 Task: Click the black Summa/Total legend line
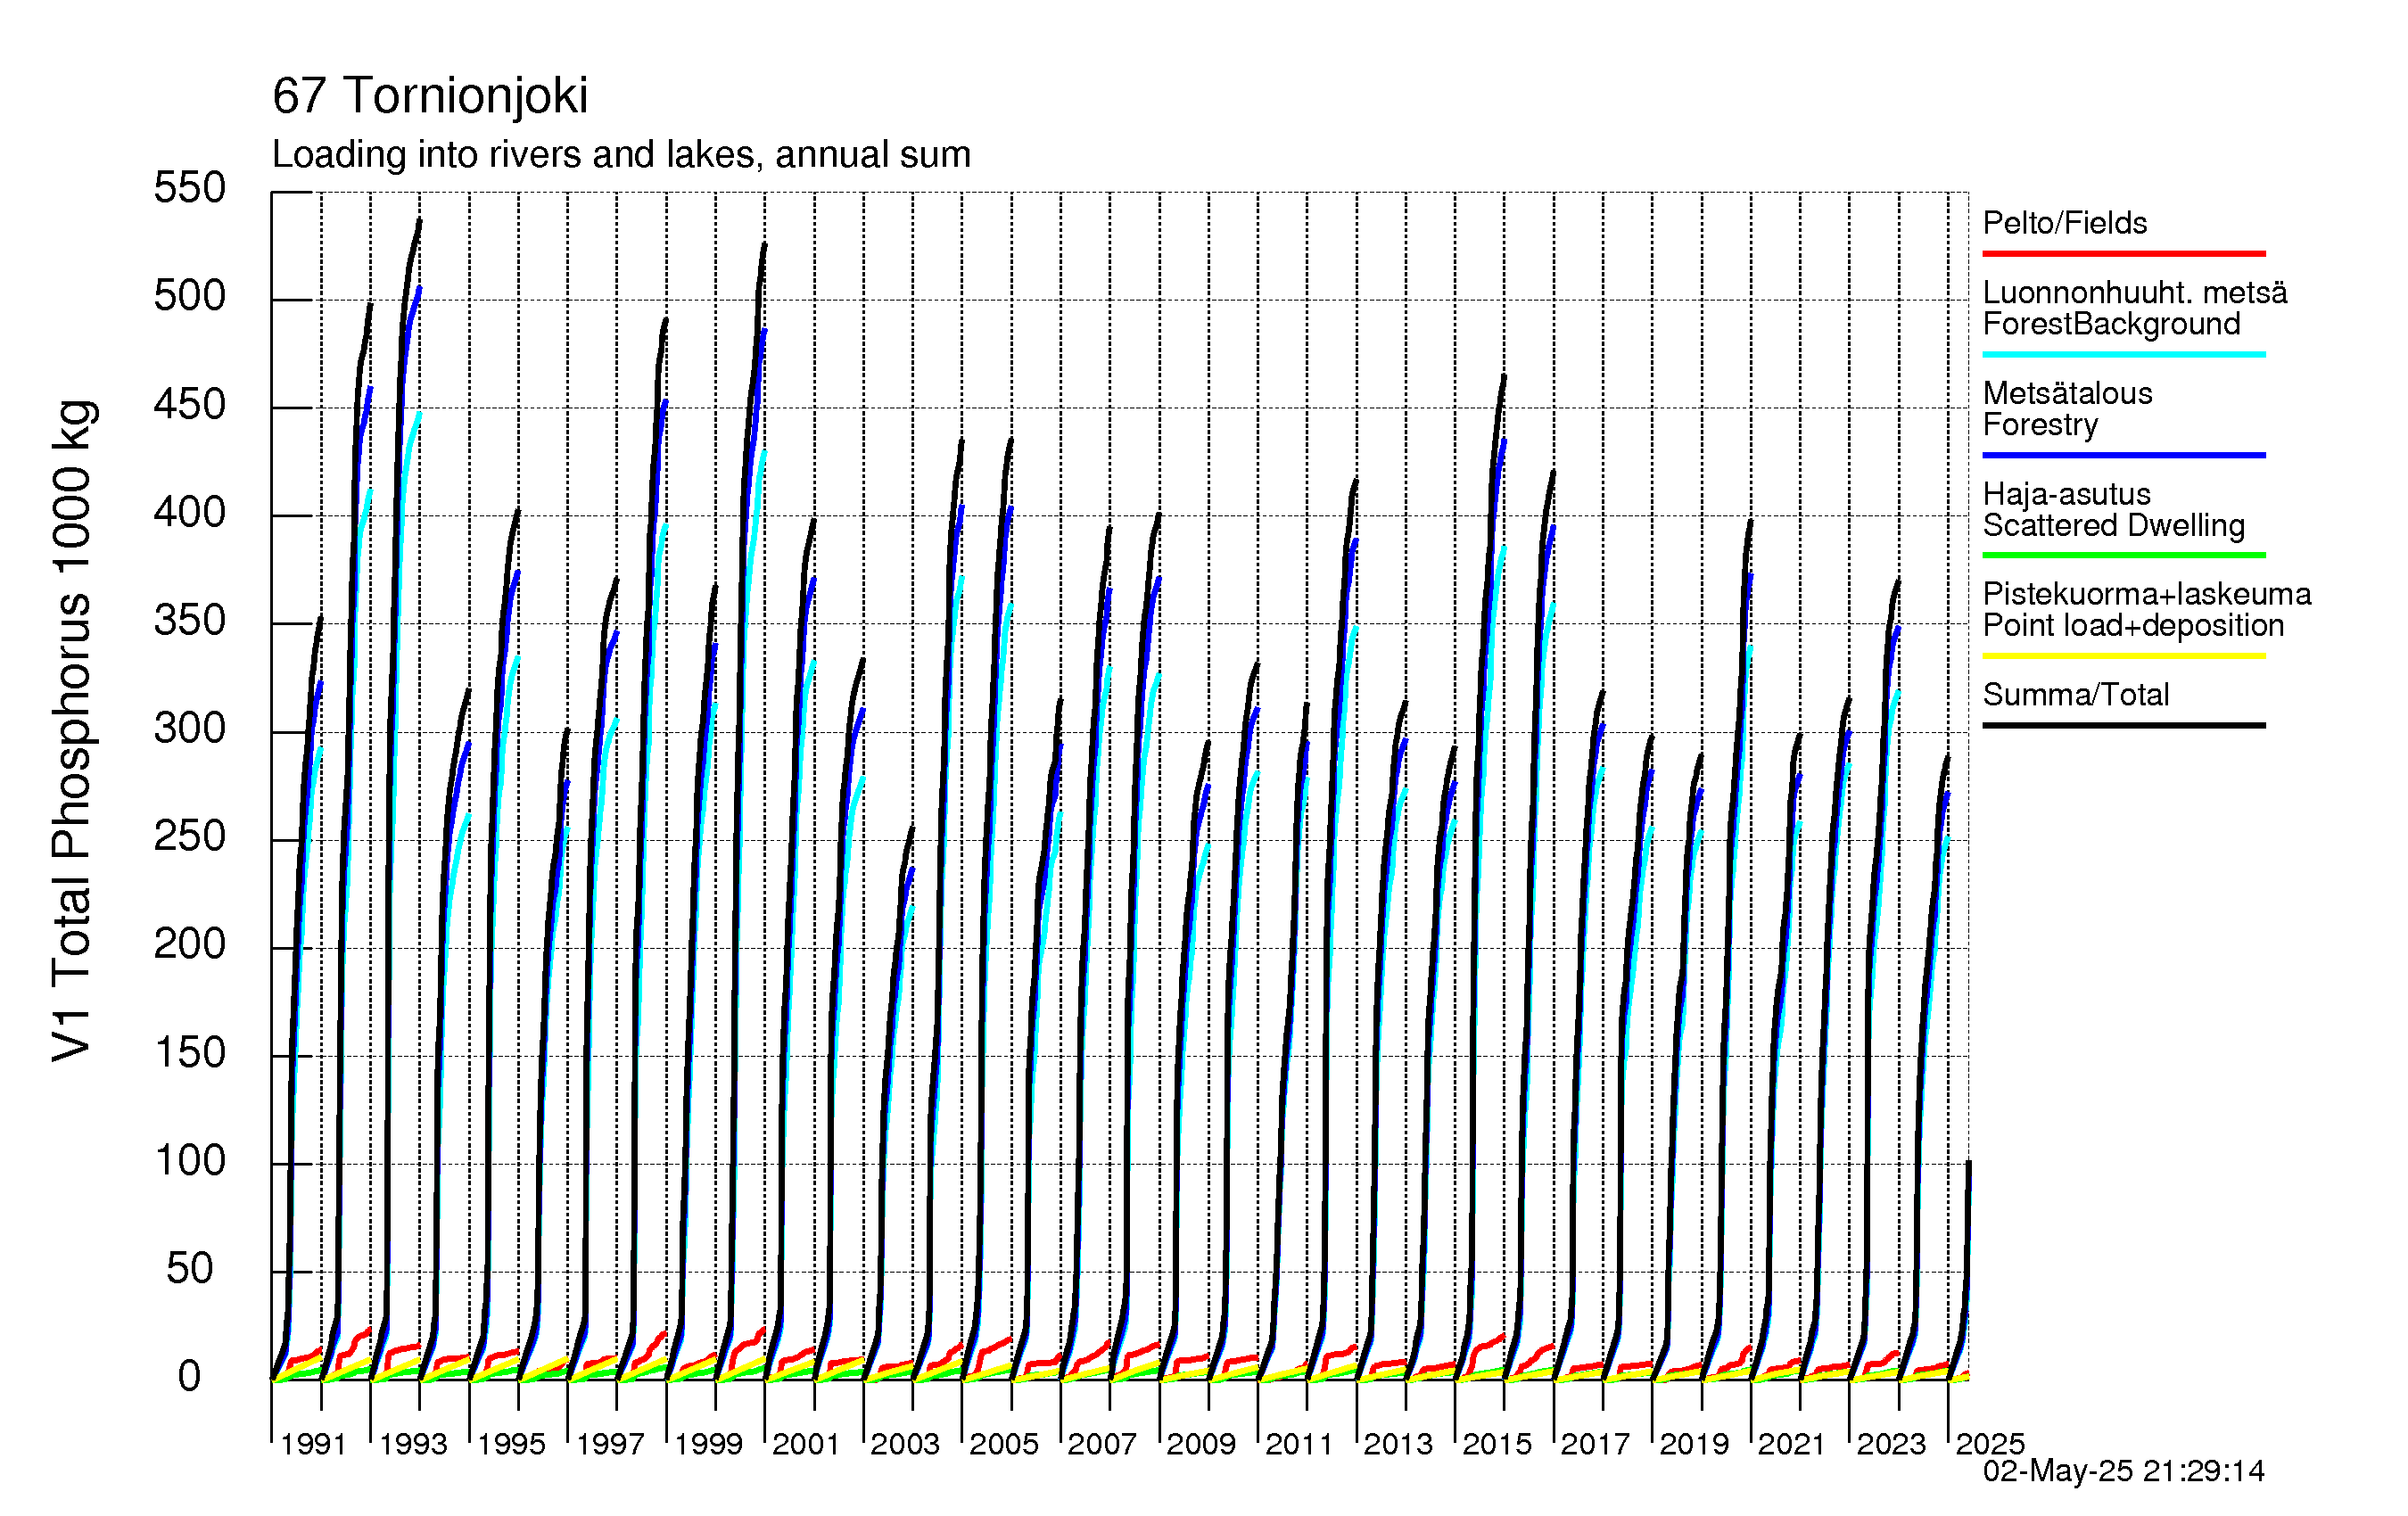coord(2124,725)
